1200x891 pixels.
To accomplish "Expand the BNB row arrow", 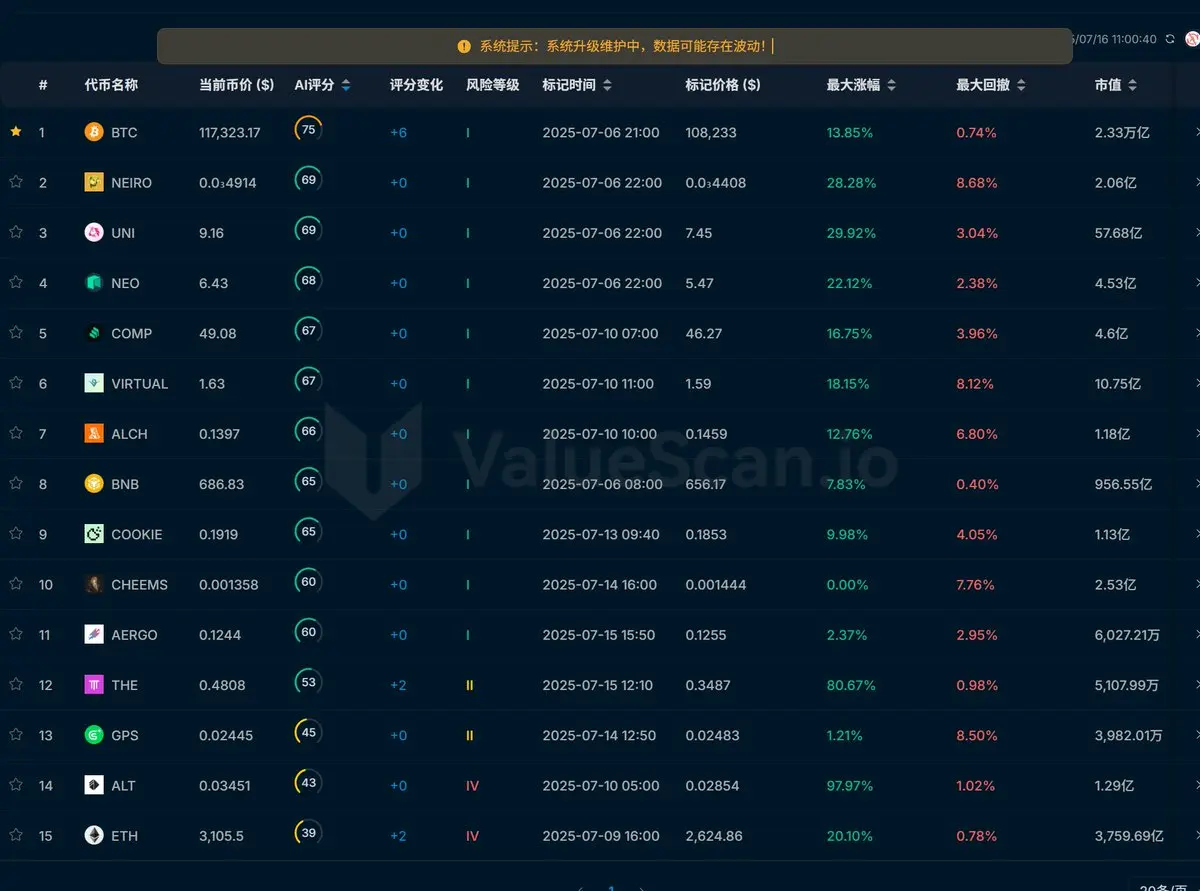I will (1196, 484).
